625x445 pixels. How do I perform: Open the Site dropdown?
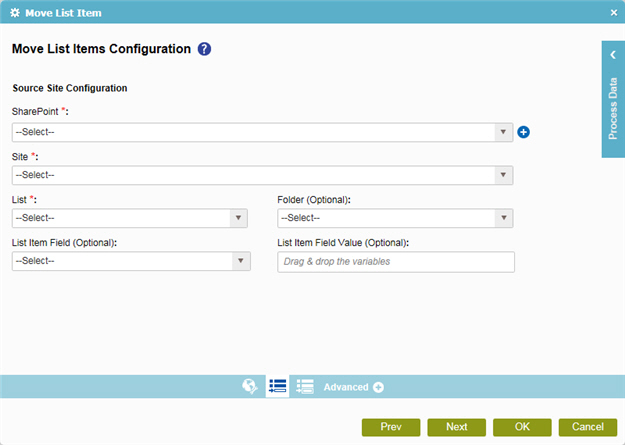pos(262,175)
